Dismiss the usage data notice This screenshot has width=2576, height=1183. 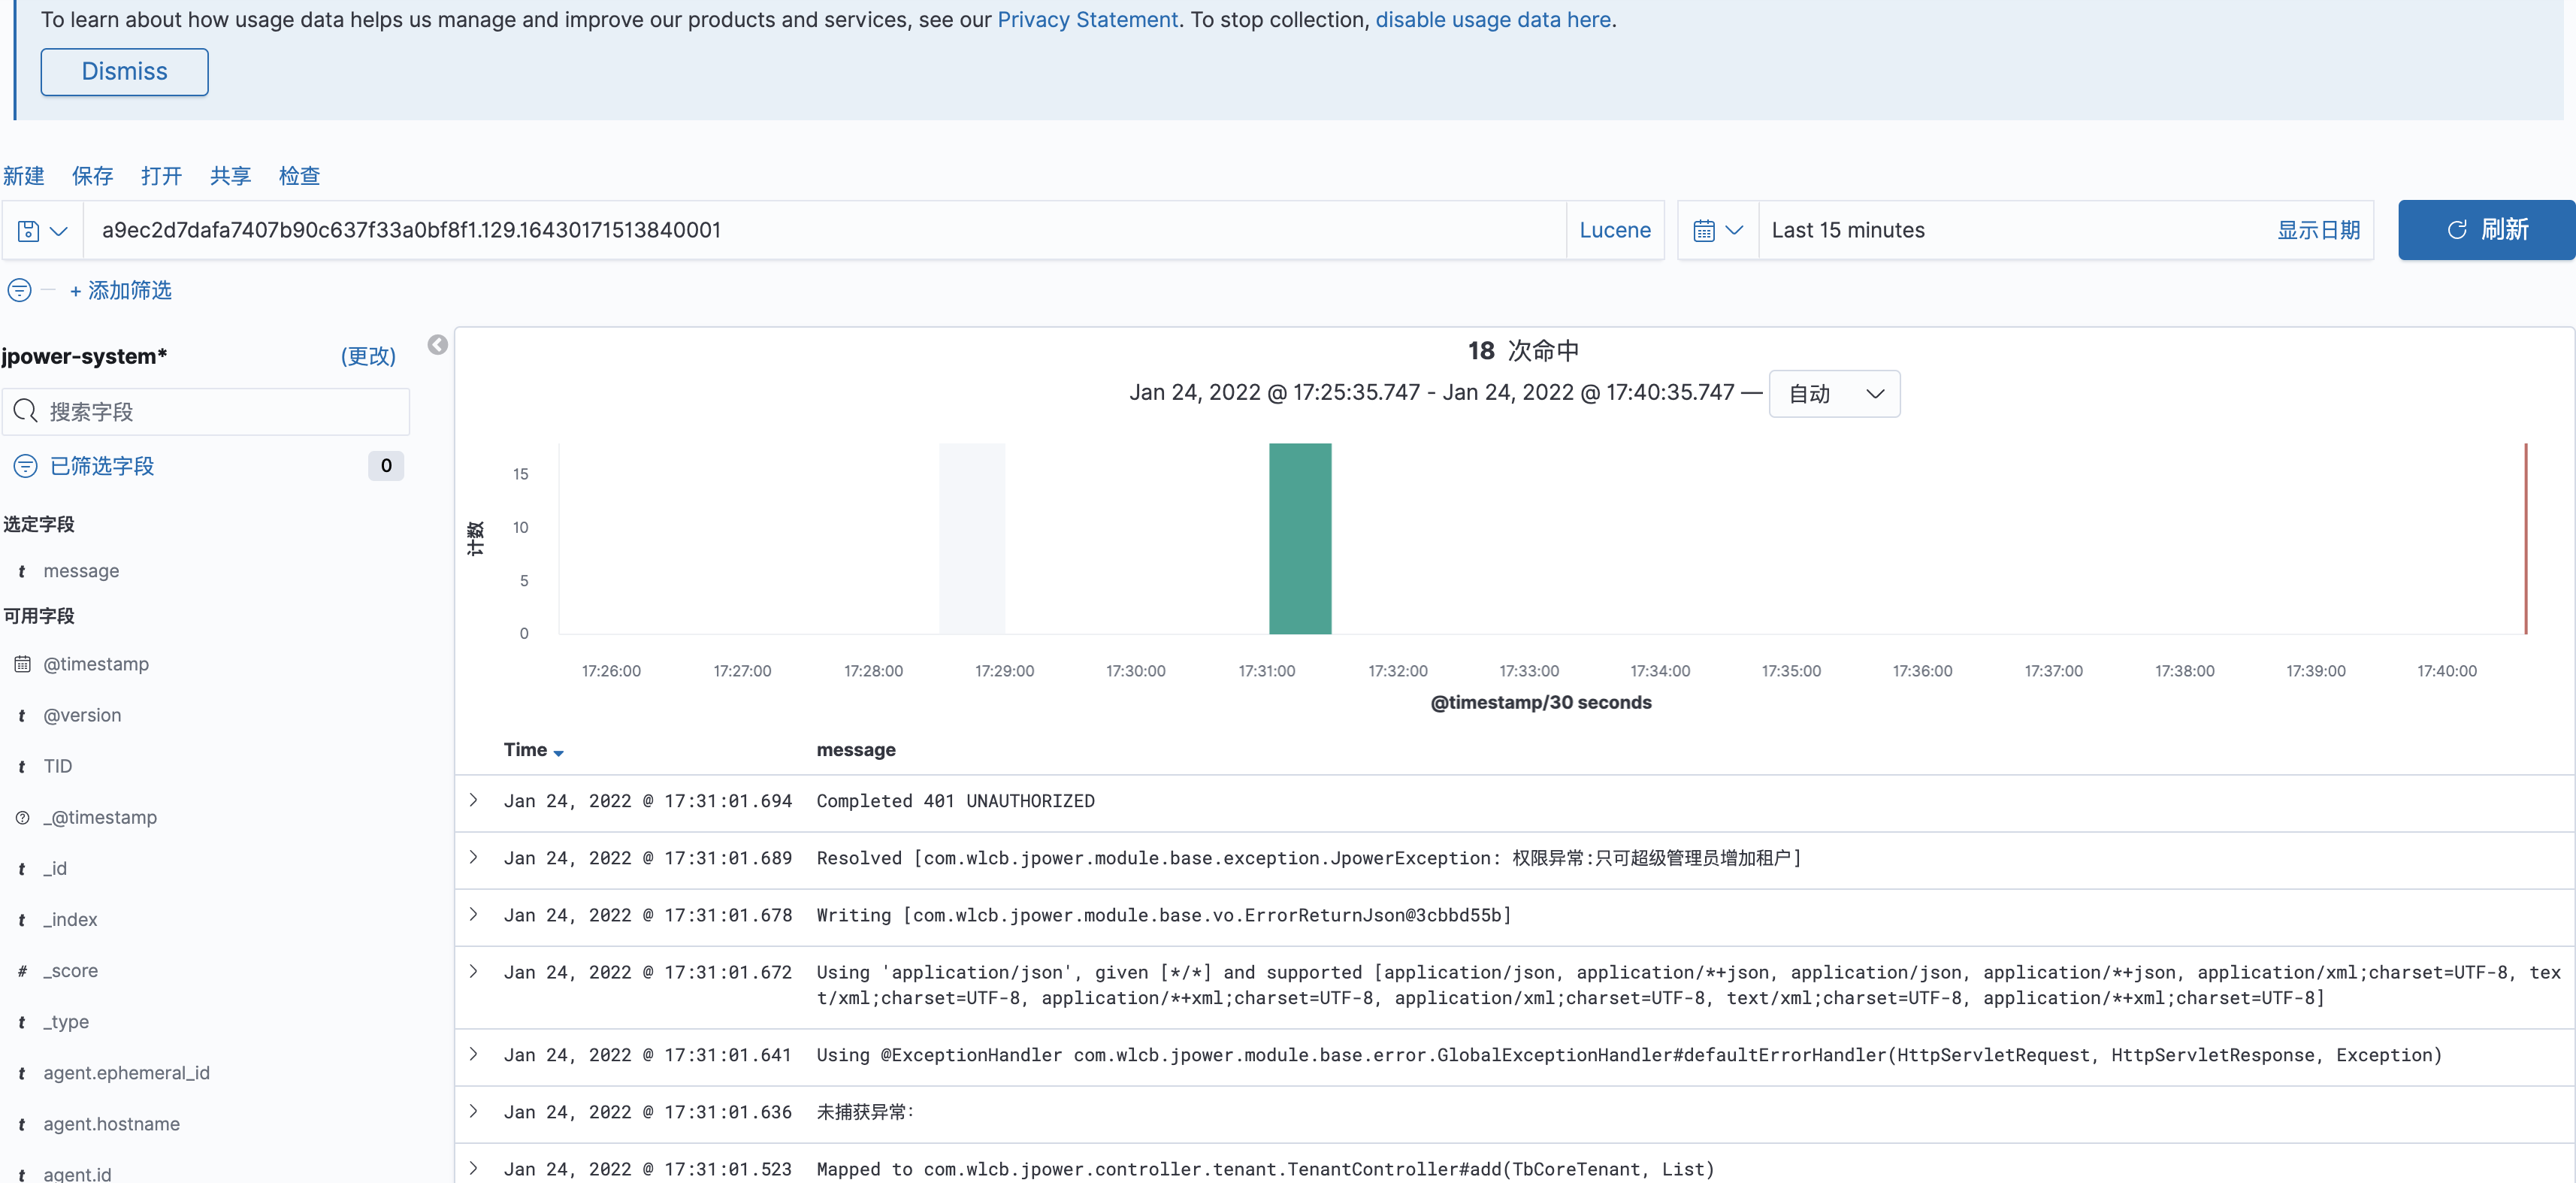125,72
